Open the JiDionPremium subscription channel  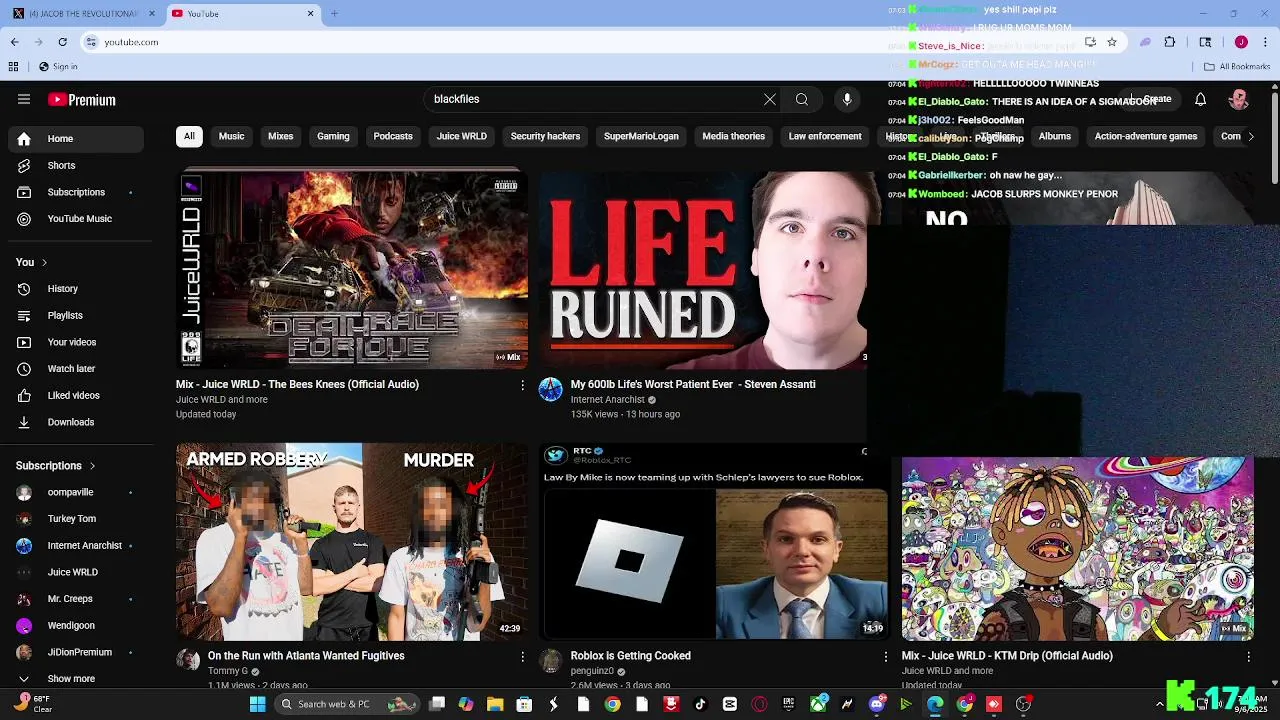coord(76,652)
